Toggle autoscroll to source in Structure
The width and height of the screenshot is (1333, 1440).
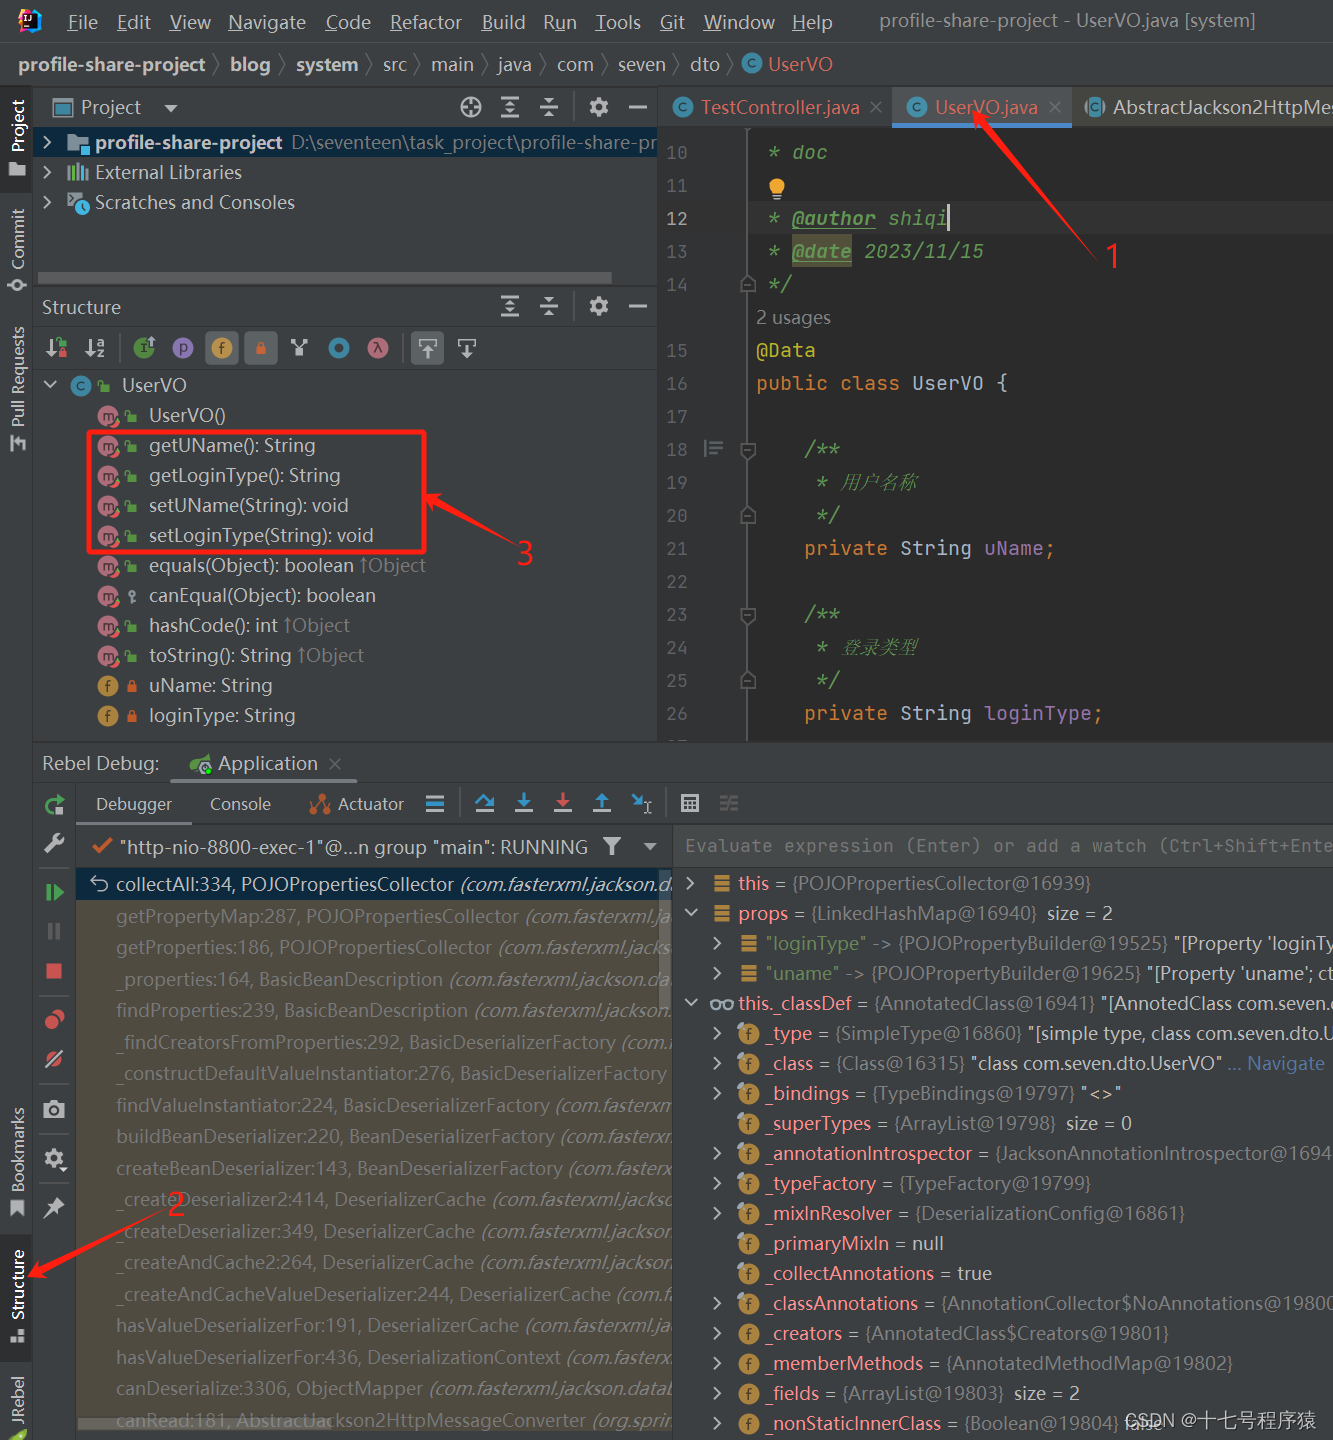point(428,348)
